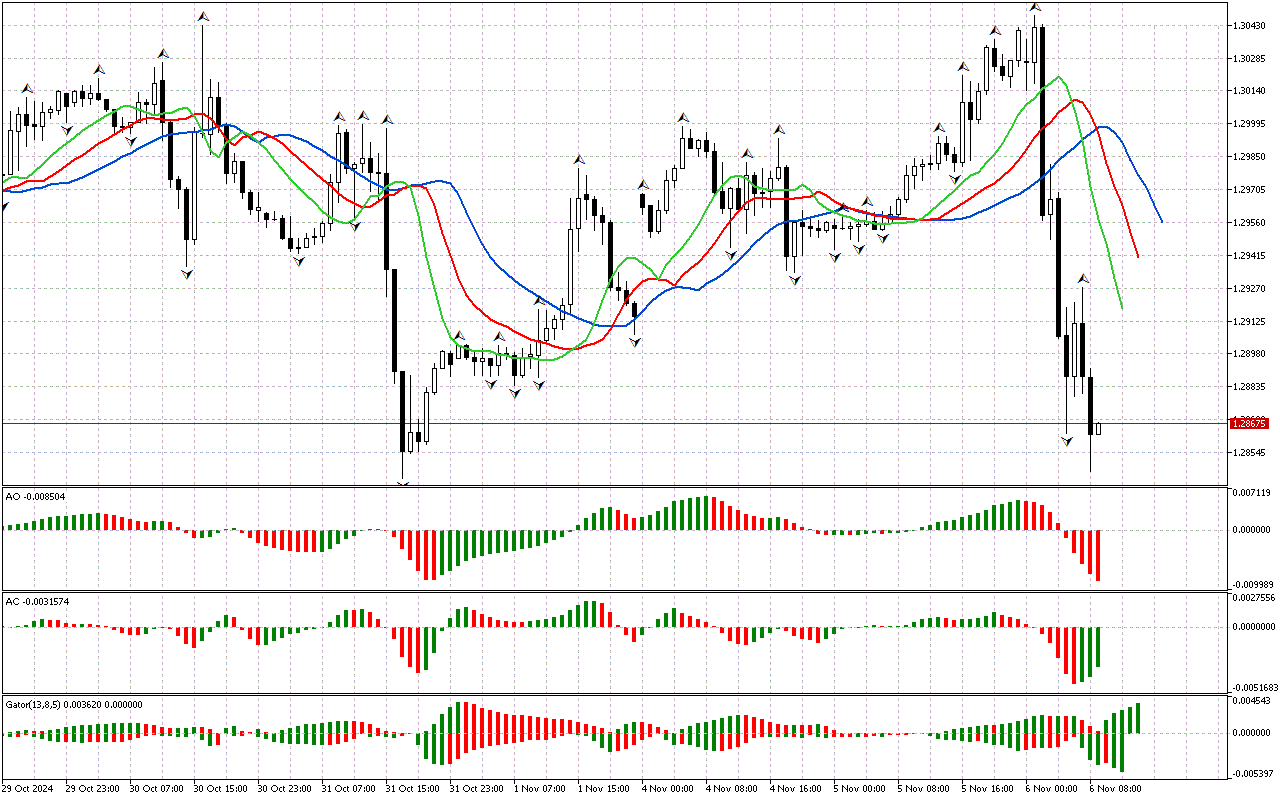Click the 1.28545 price scale label

[1250, 453]
